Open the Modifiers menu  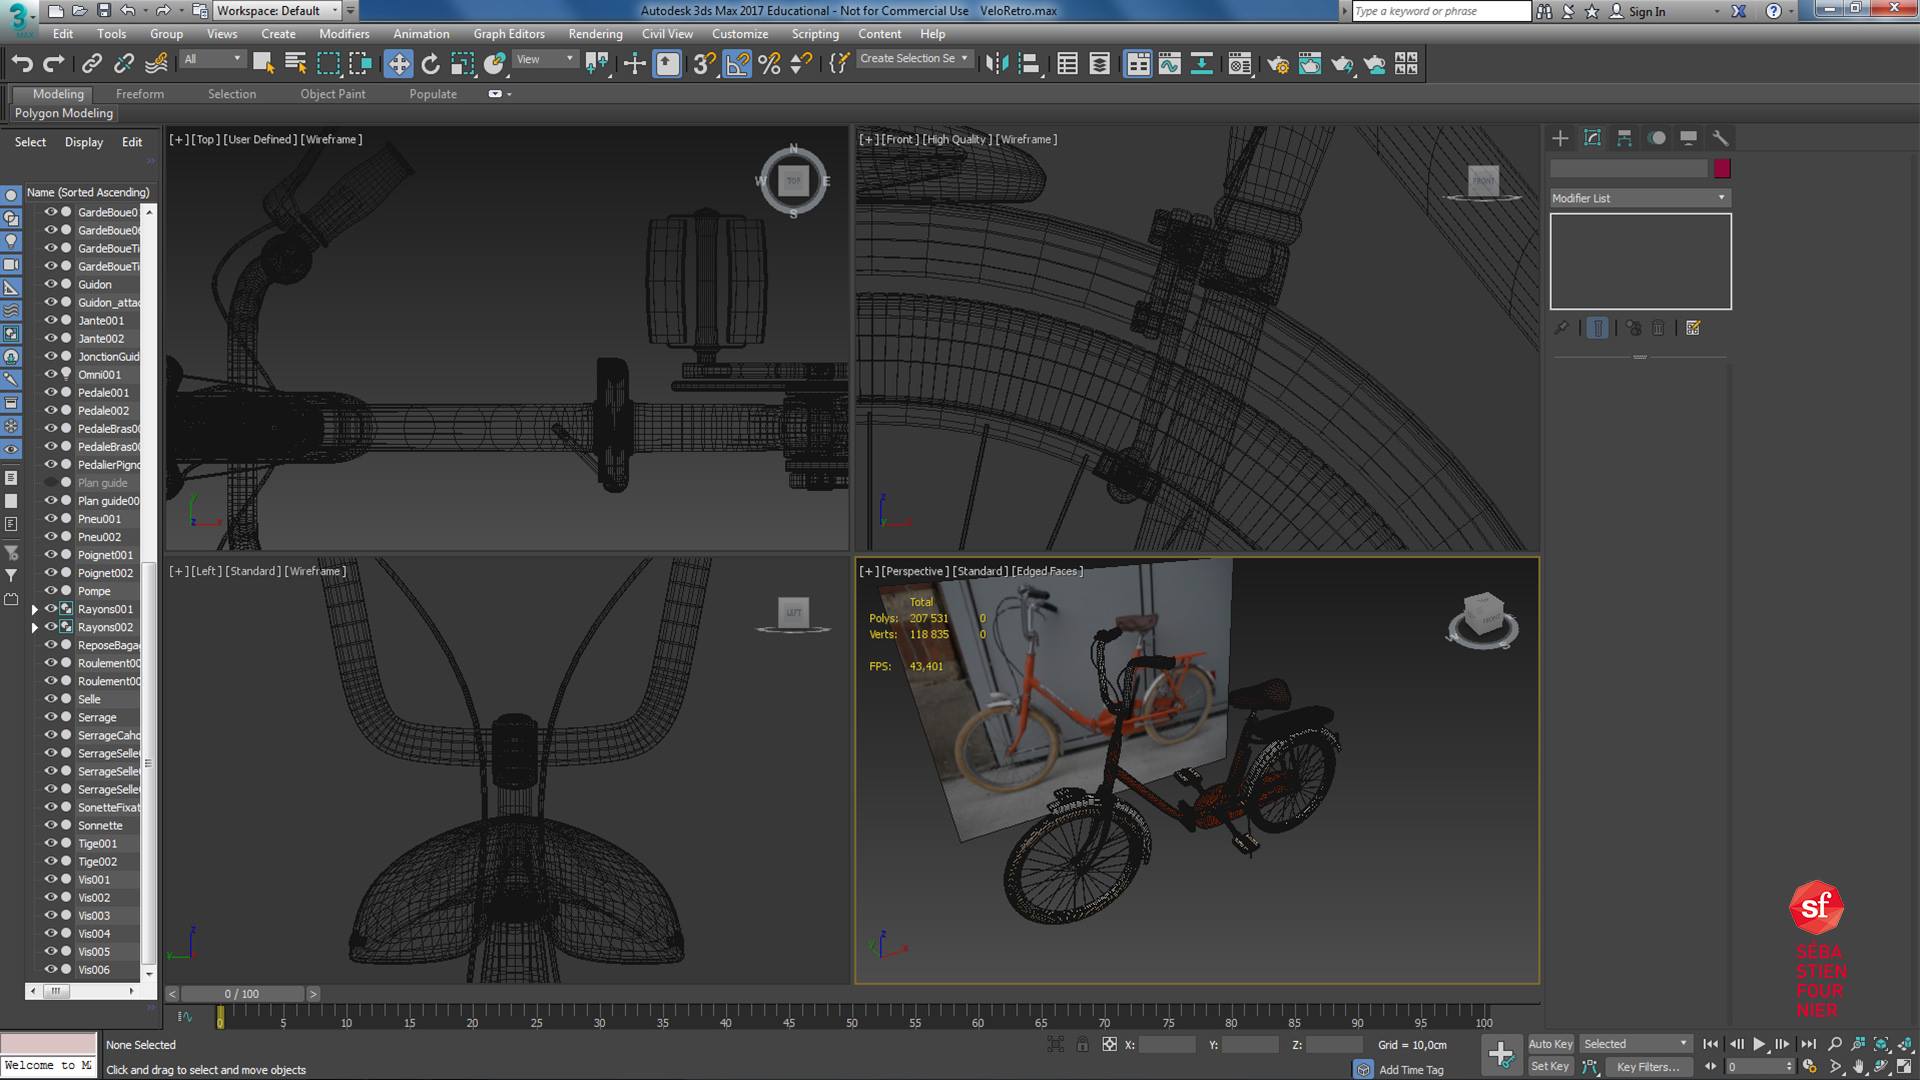click(x=344, y=34)
